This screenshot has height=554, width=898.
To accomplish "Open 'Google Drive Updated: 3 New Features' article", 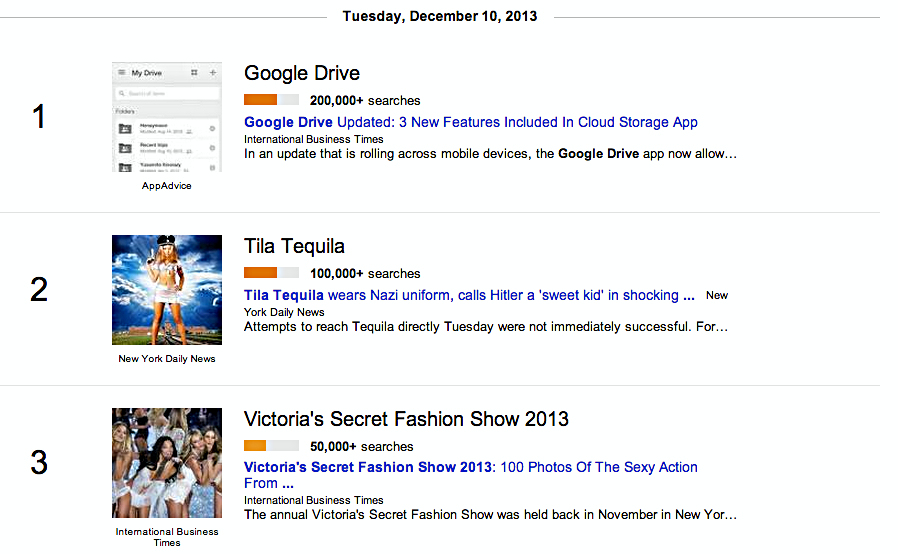I will [x=471, y=122].
